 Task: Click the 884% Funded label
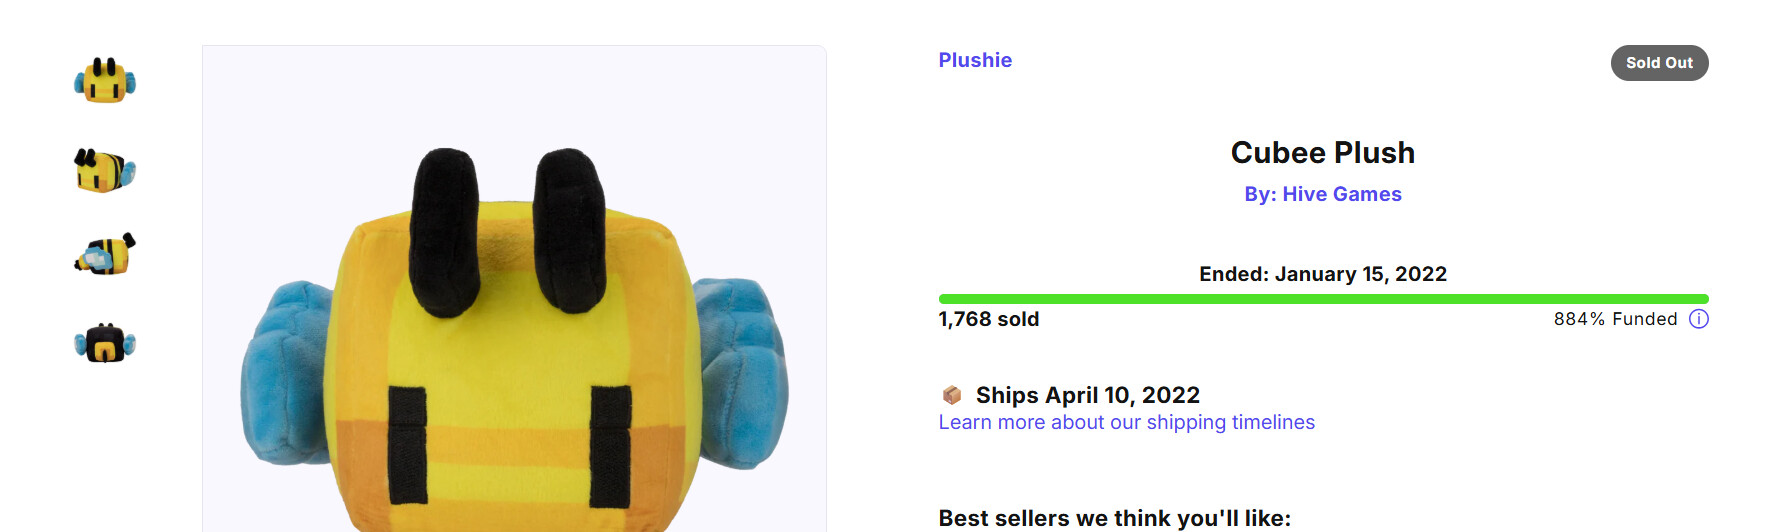tap(1614, 319)
